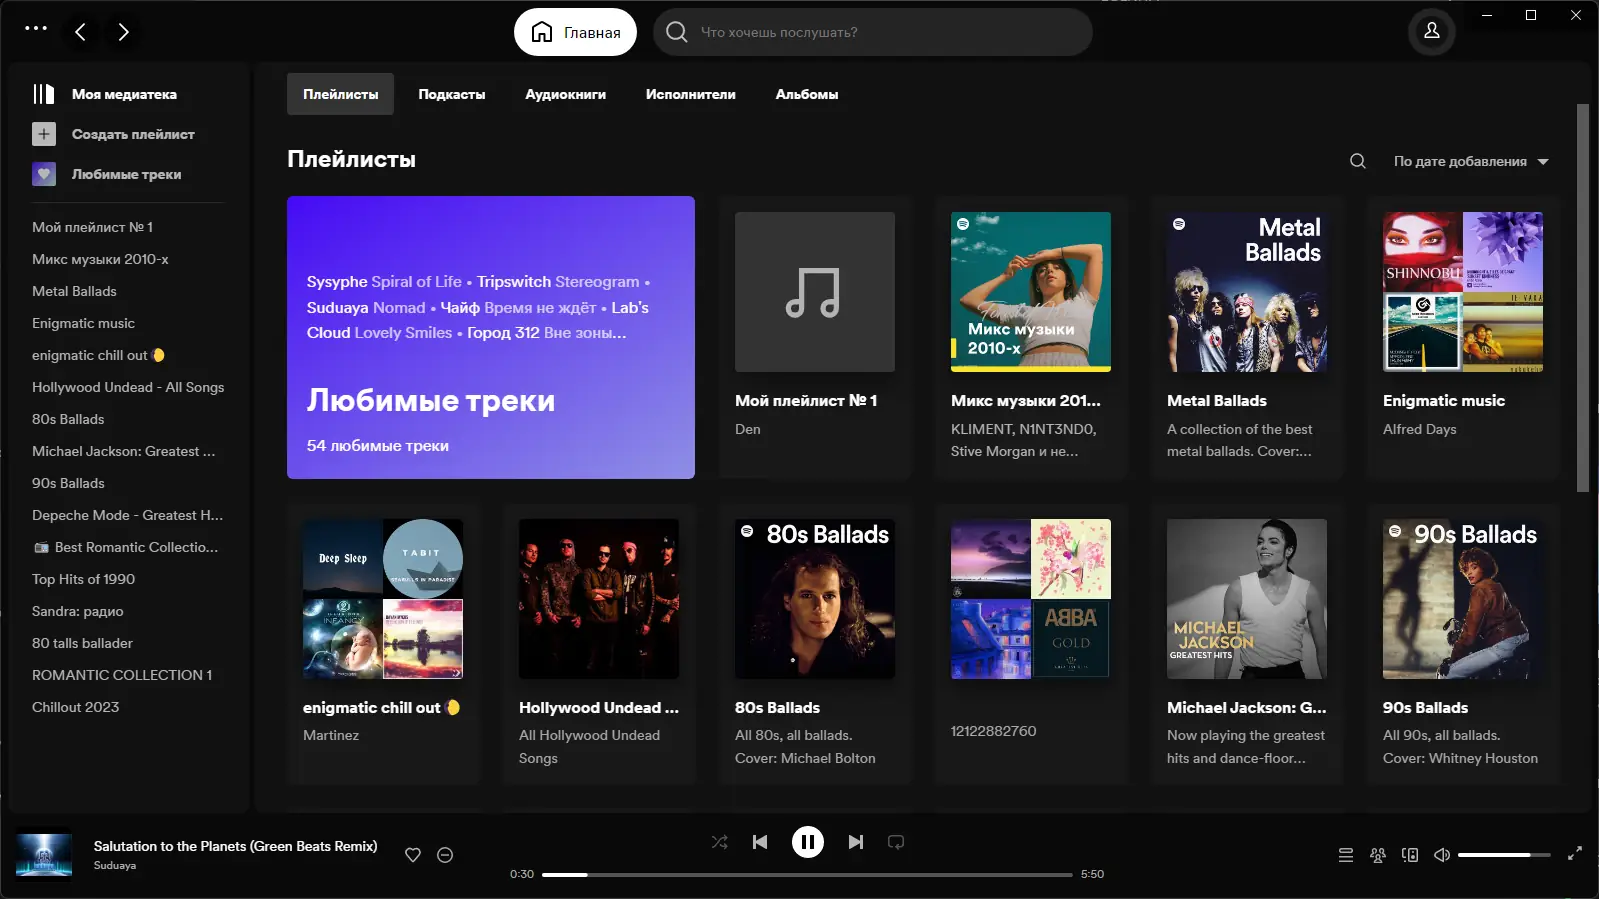1599x899 pixels.
Task: Go back with the left arrow
Action: pos(80,32)
